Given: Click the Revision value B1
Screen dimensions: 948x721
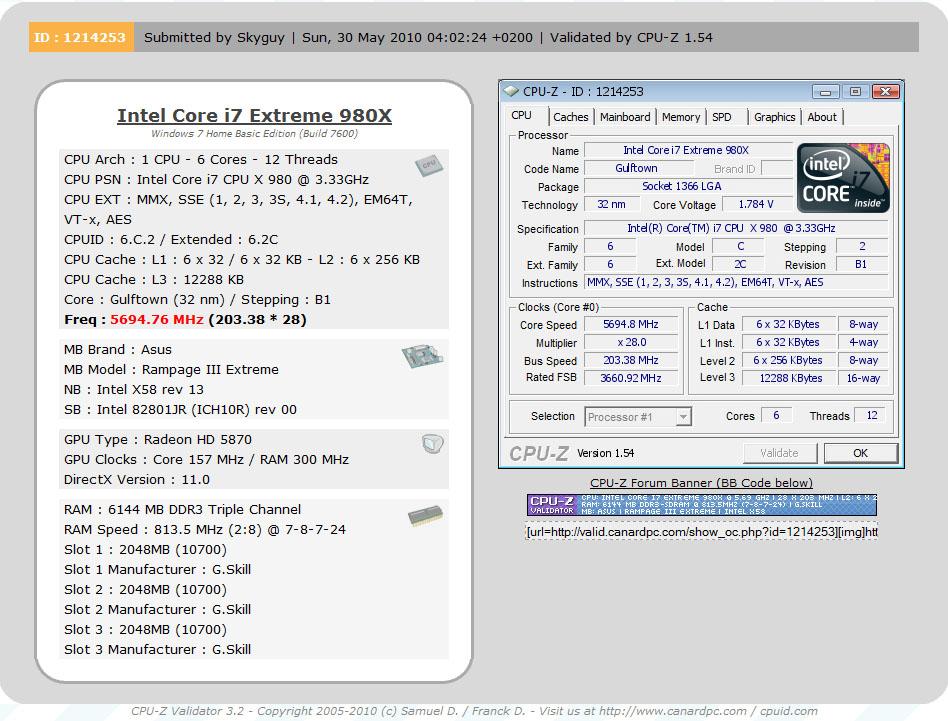Looking at the screenshot, I should [862, 264].
